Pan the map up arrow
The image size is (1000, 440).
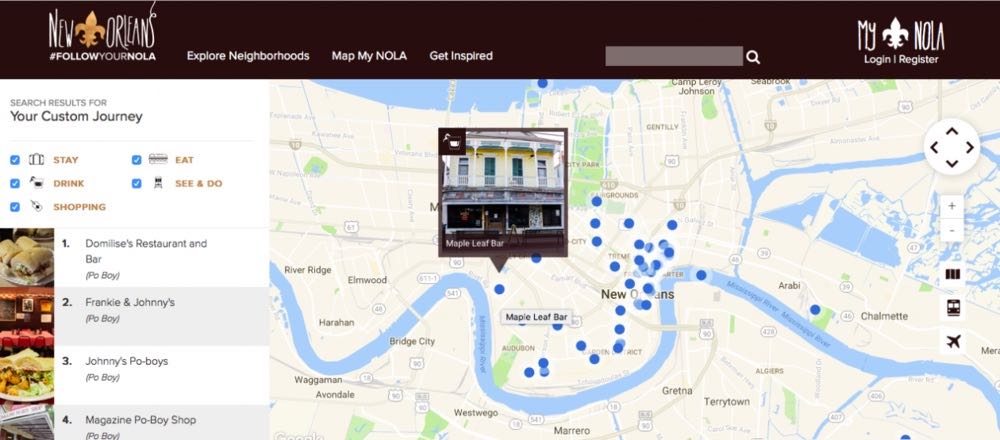pos(952,131)
